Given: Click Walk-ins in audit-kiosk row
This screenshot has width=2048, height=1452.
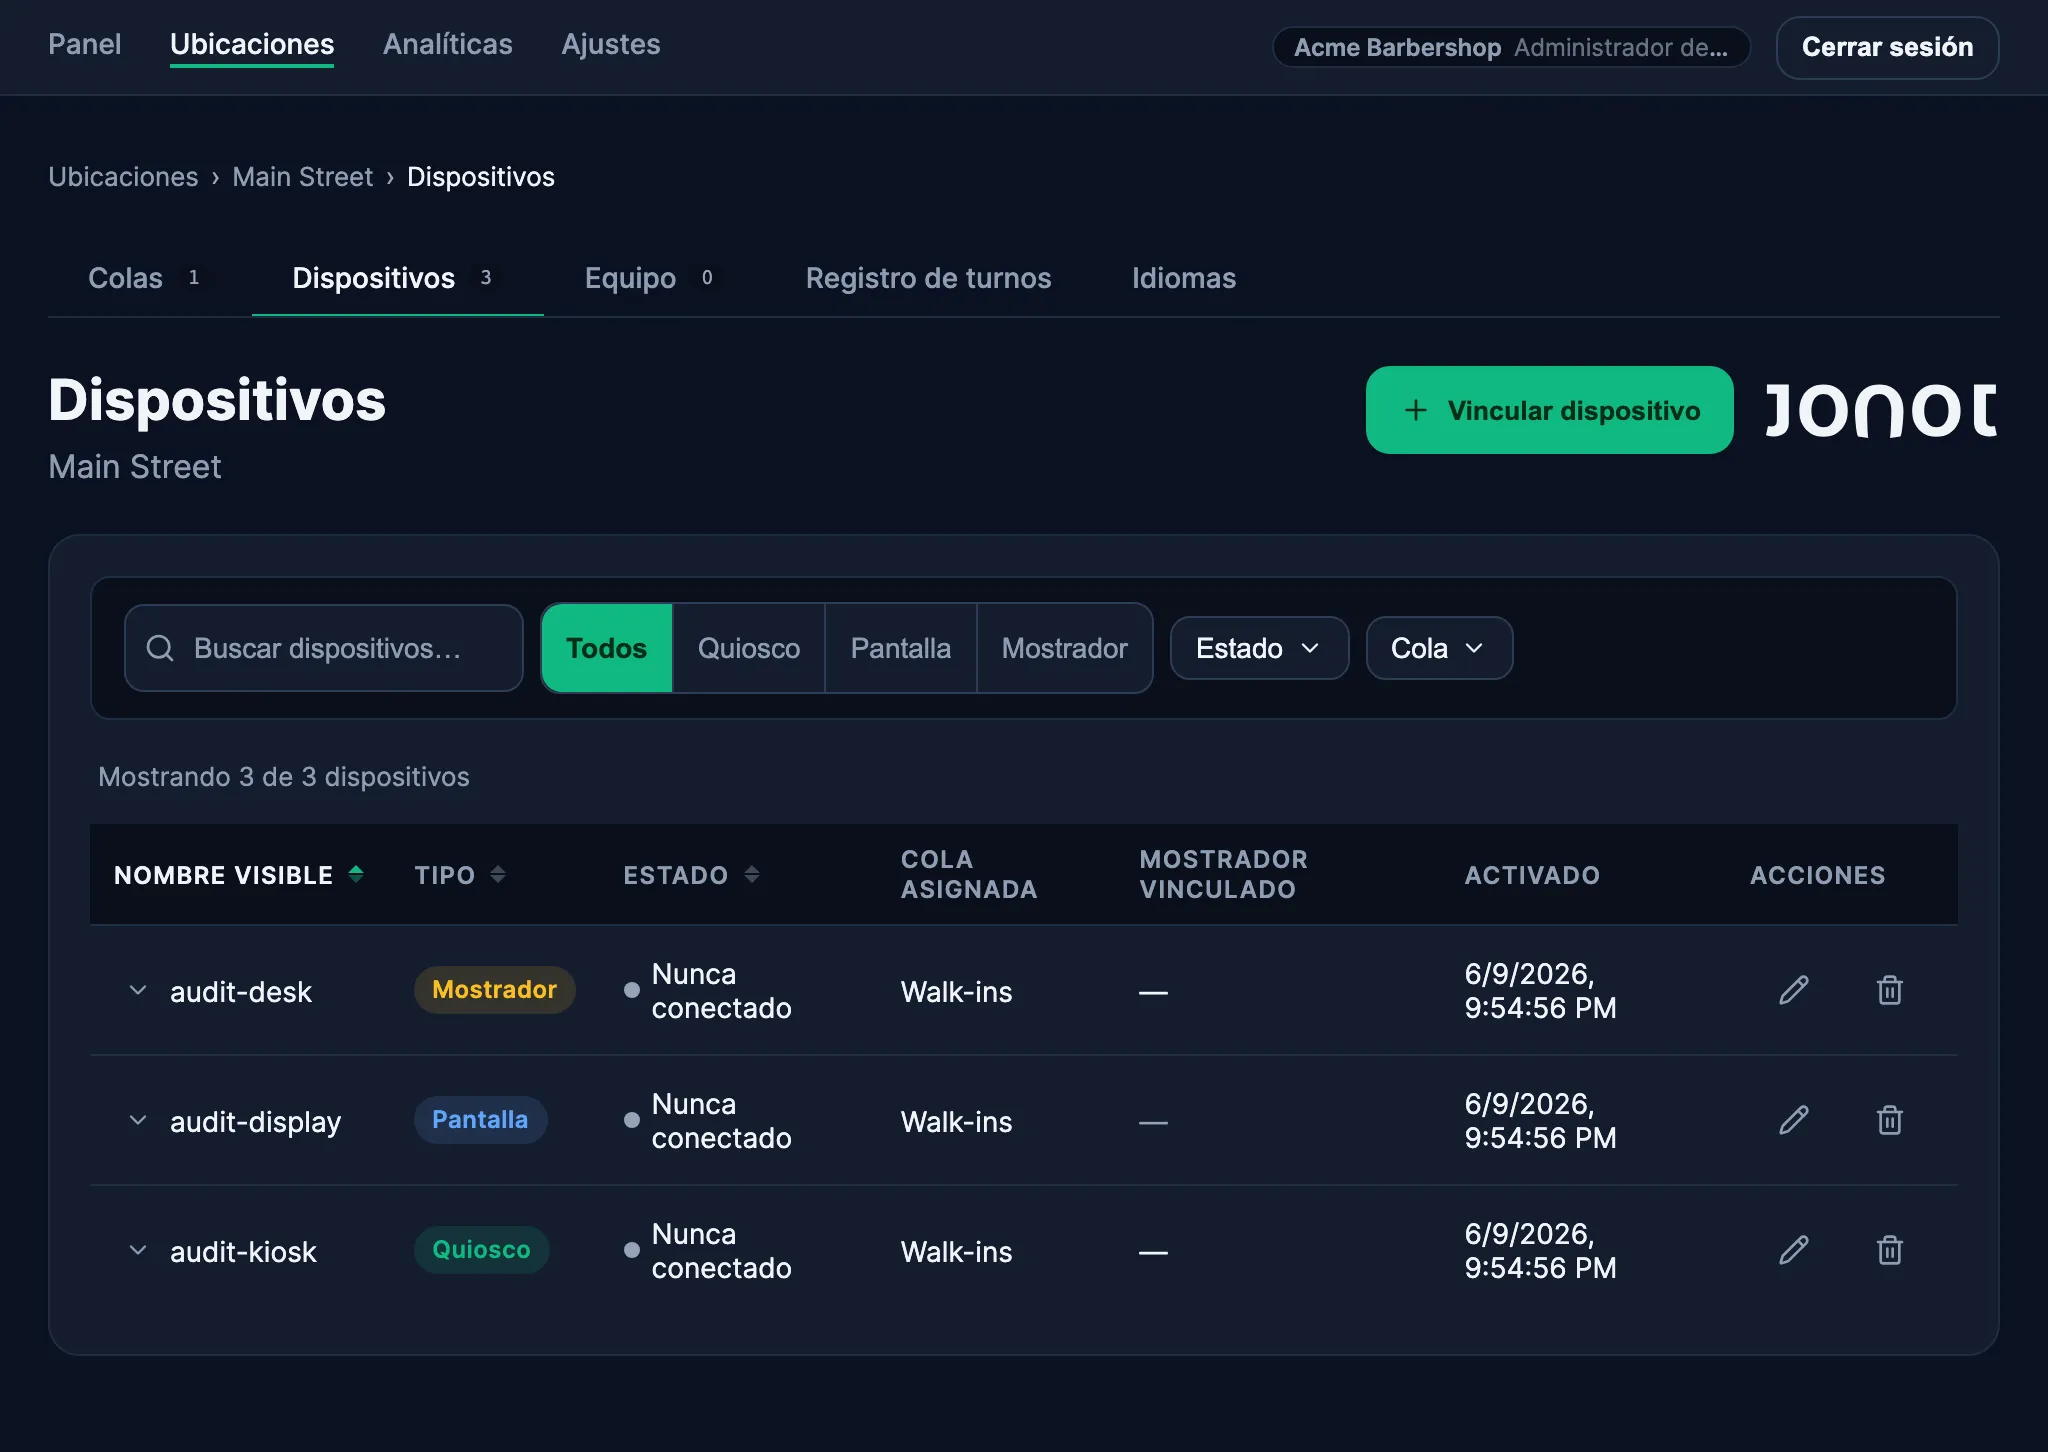Looking at the screenshot, I should (956, 1252).
